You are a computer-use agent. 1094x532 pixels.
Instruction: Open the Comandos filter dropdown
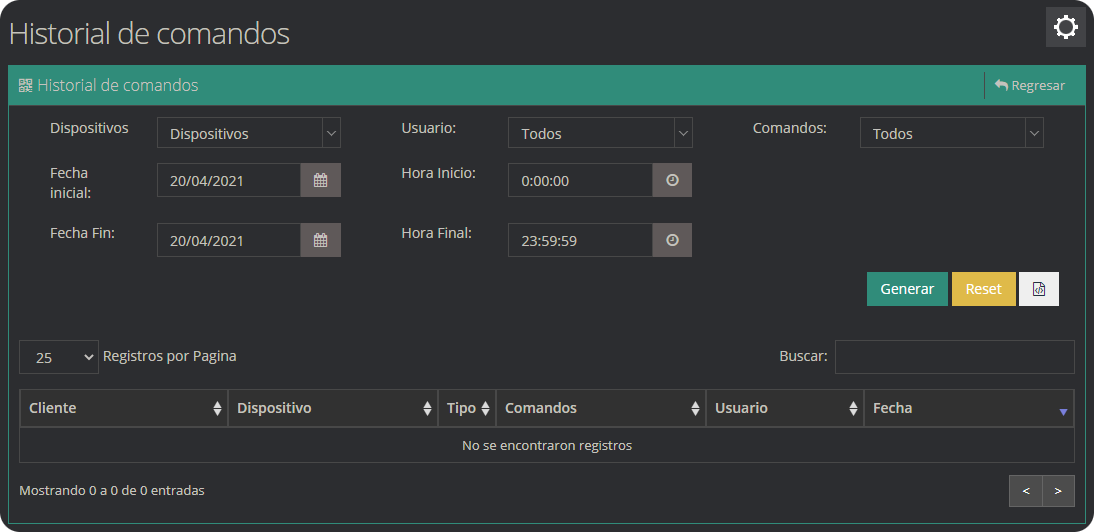pyautogui.click(x=951, y=133)
